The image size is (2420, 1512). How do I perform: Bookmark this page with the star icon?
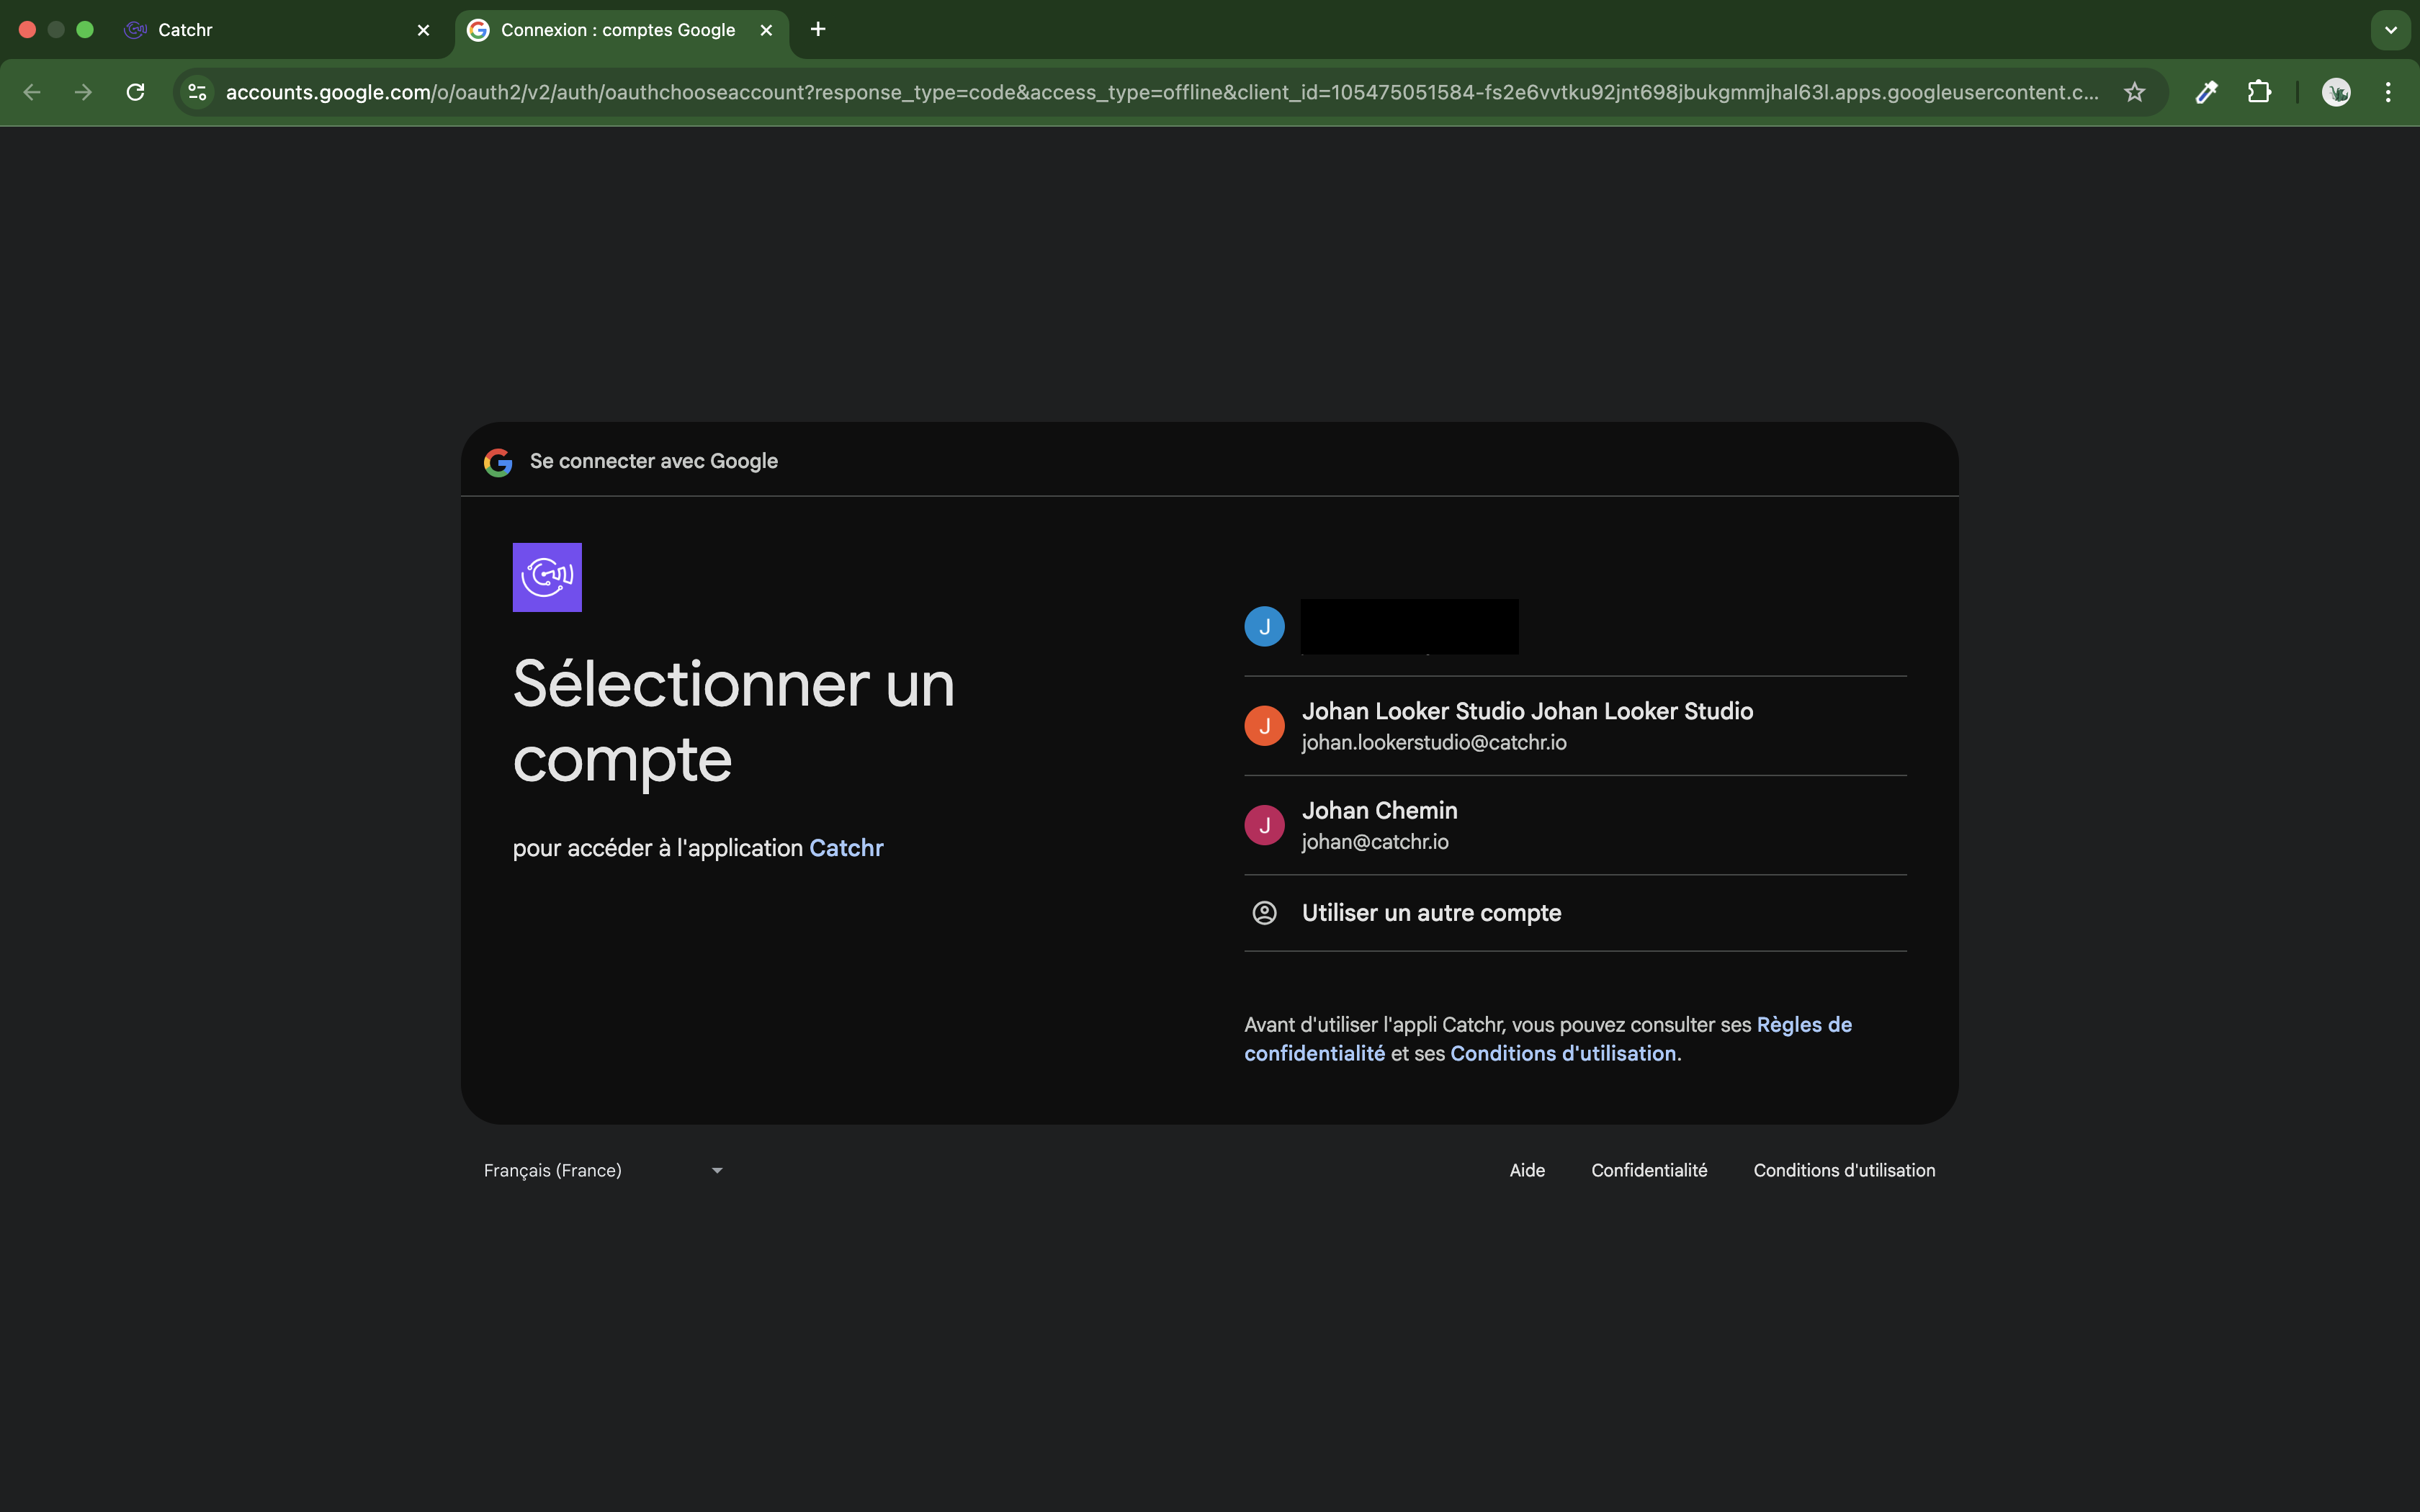(x=2135, y=92)
